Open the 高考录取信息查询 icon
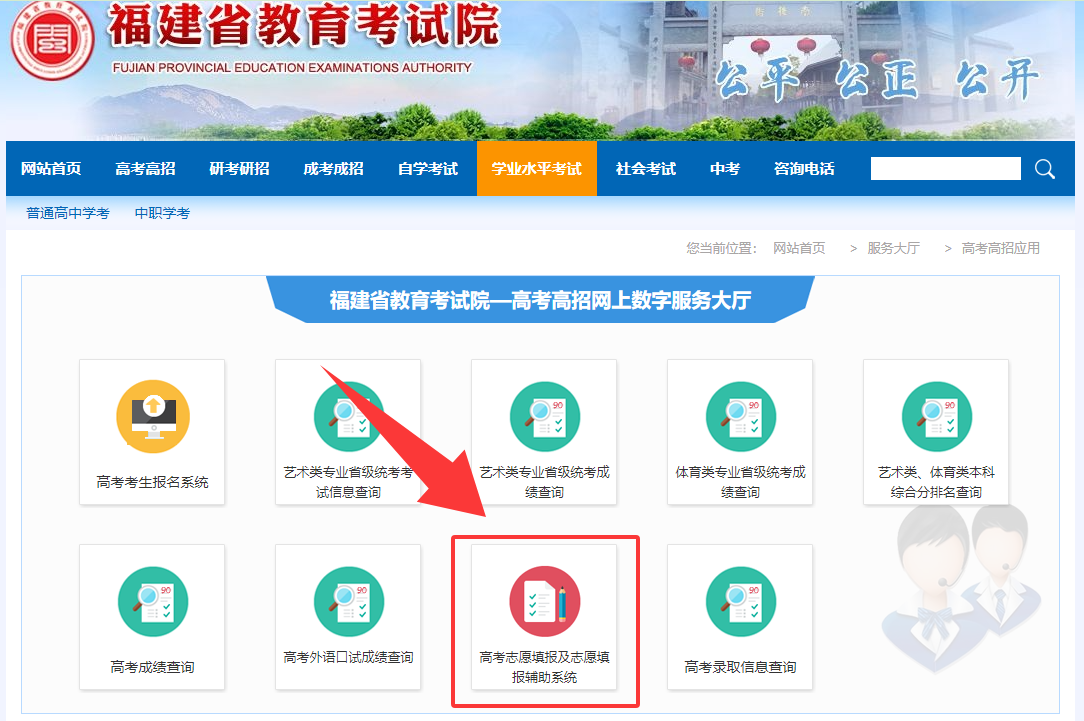This screenshot has height=721, width=1084. click(740, 601)
